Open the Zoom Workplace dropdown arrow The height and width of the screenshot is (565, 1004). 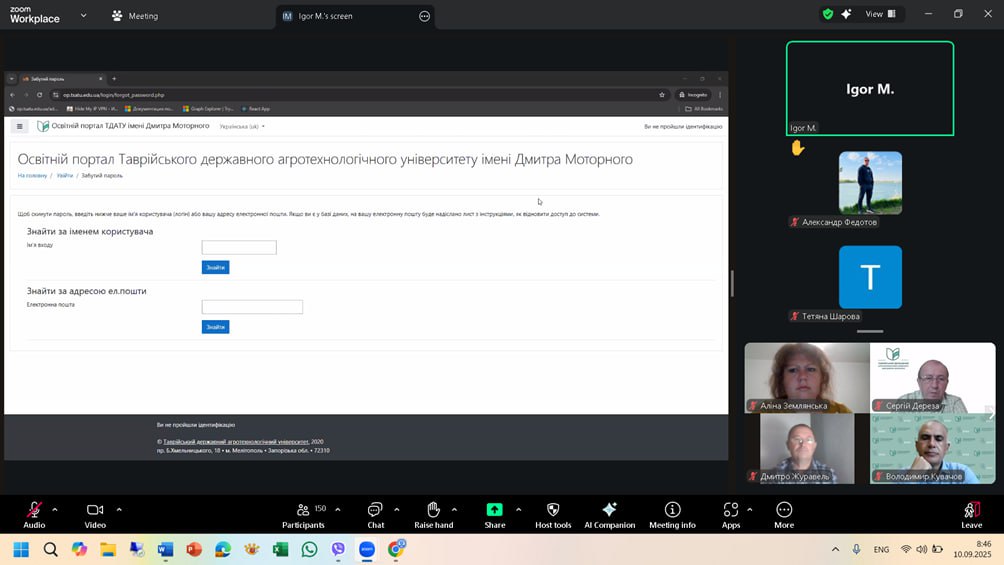83,15
